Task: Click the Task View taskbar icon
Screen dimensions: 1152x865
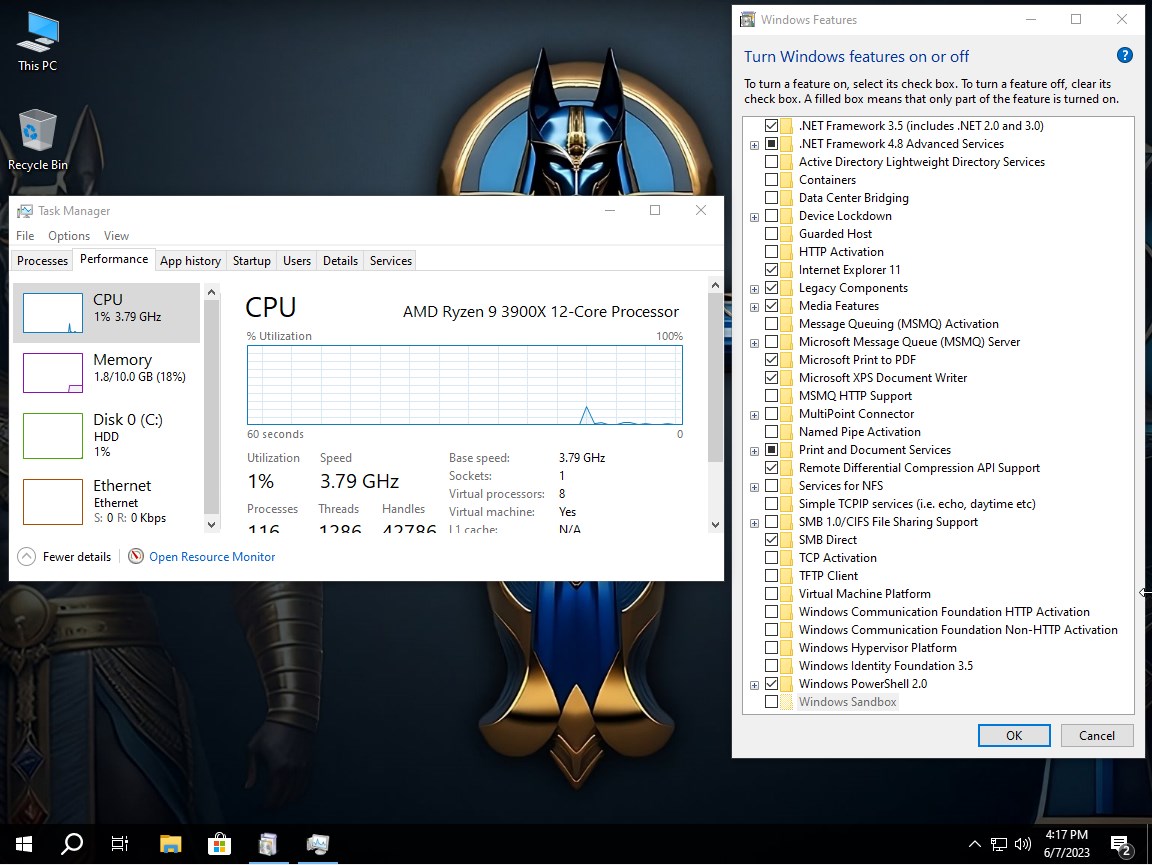Action: 120,844
